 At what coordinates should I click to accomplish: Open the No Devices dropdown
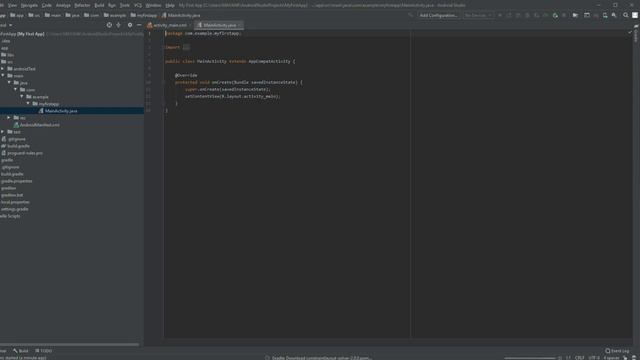coord(478,16)
